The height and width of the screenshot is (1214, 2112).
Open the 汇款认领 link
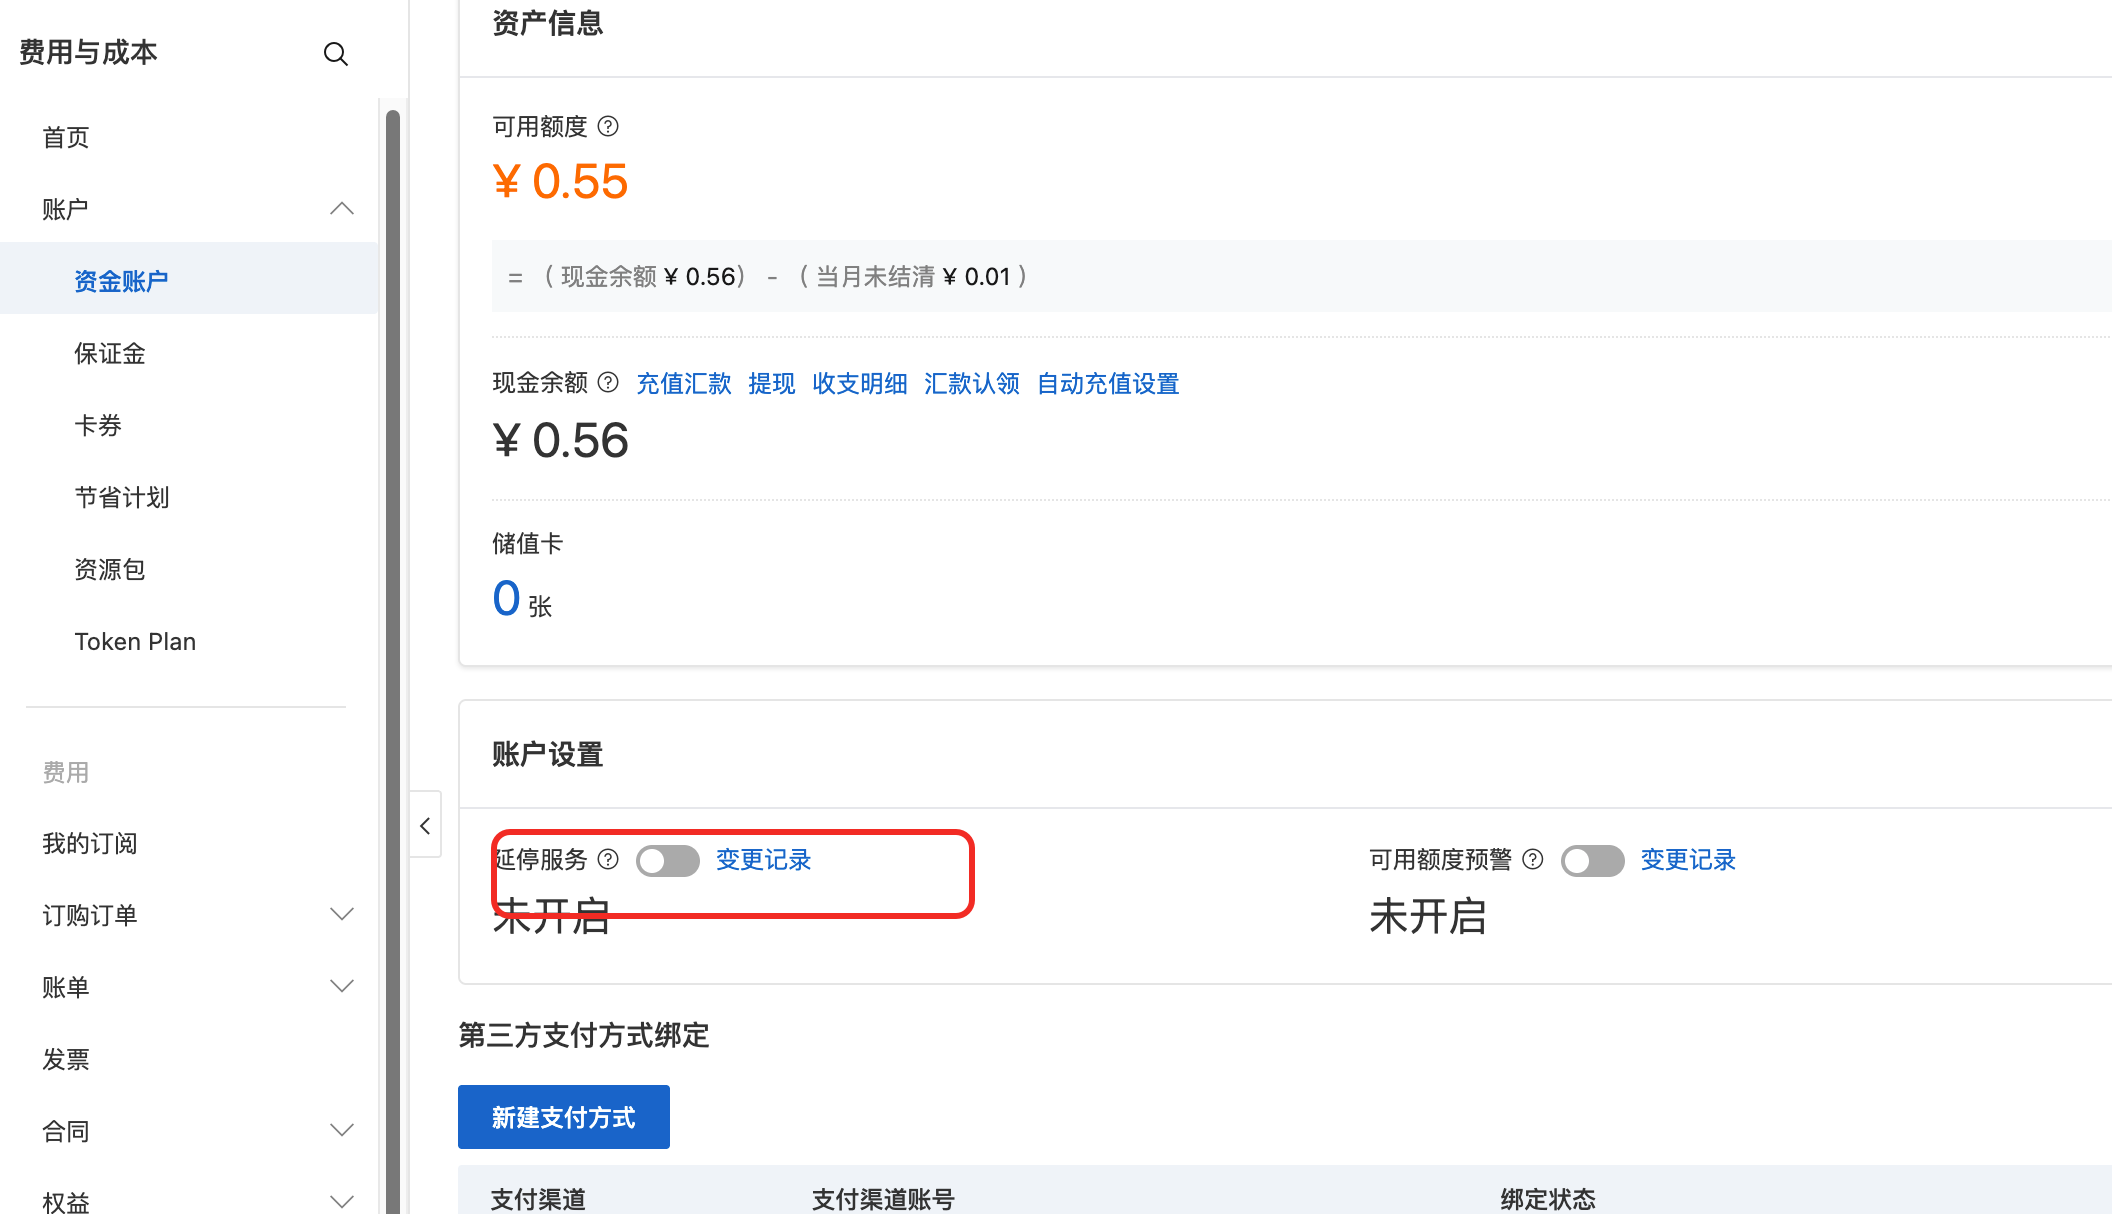(x=972, y=384)
